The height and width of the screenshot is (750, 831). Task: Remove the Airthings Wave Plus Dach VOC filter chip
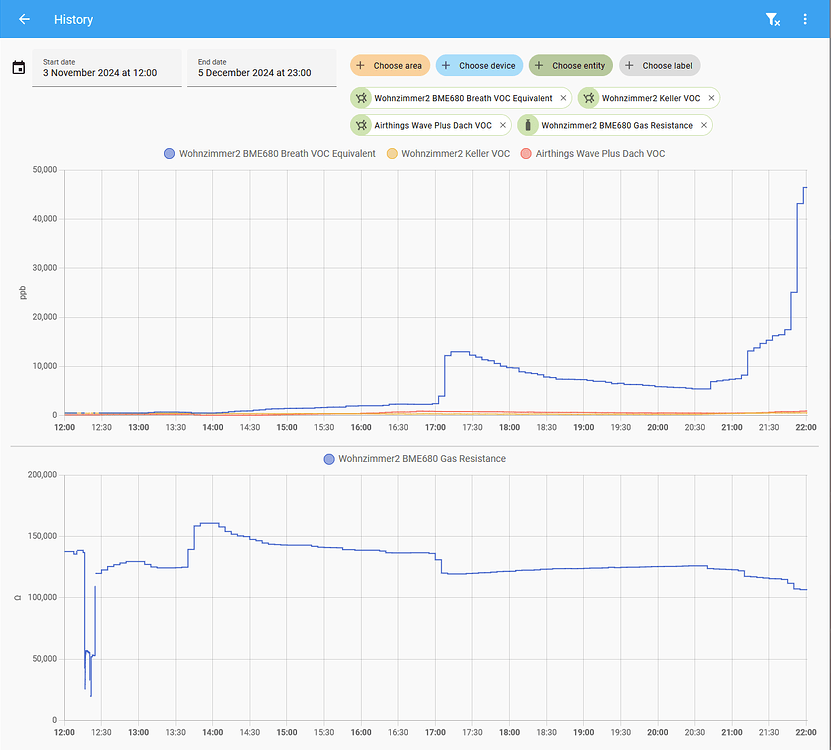coord(503,125)
